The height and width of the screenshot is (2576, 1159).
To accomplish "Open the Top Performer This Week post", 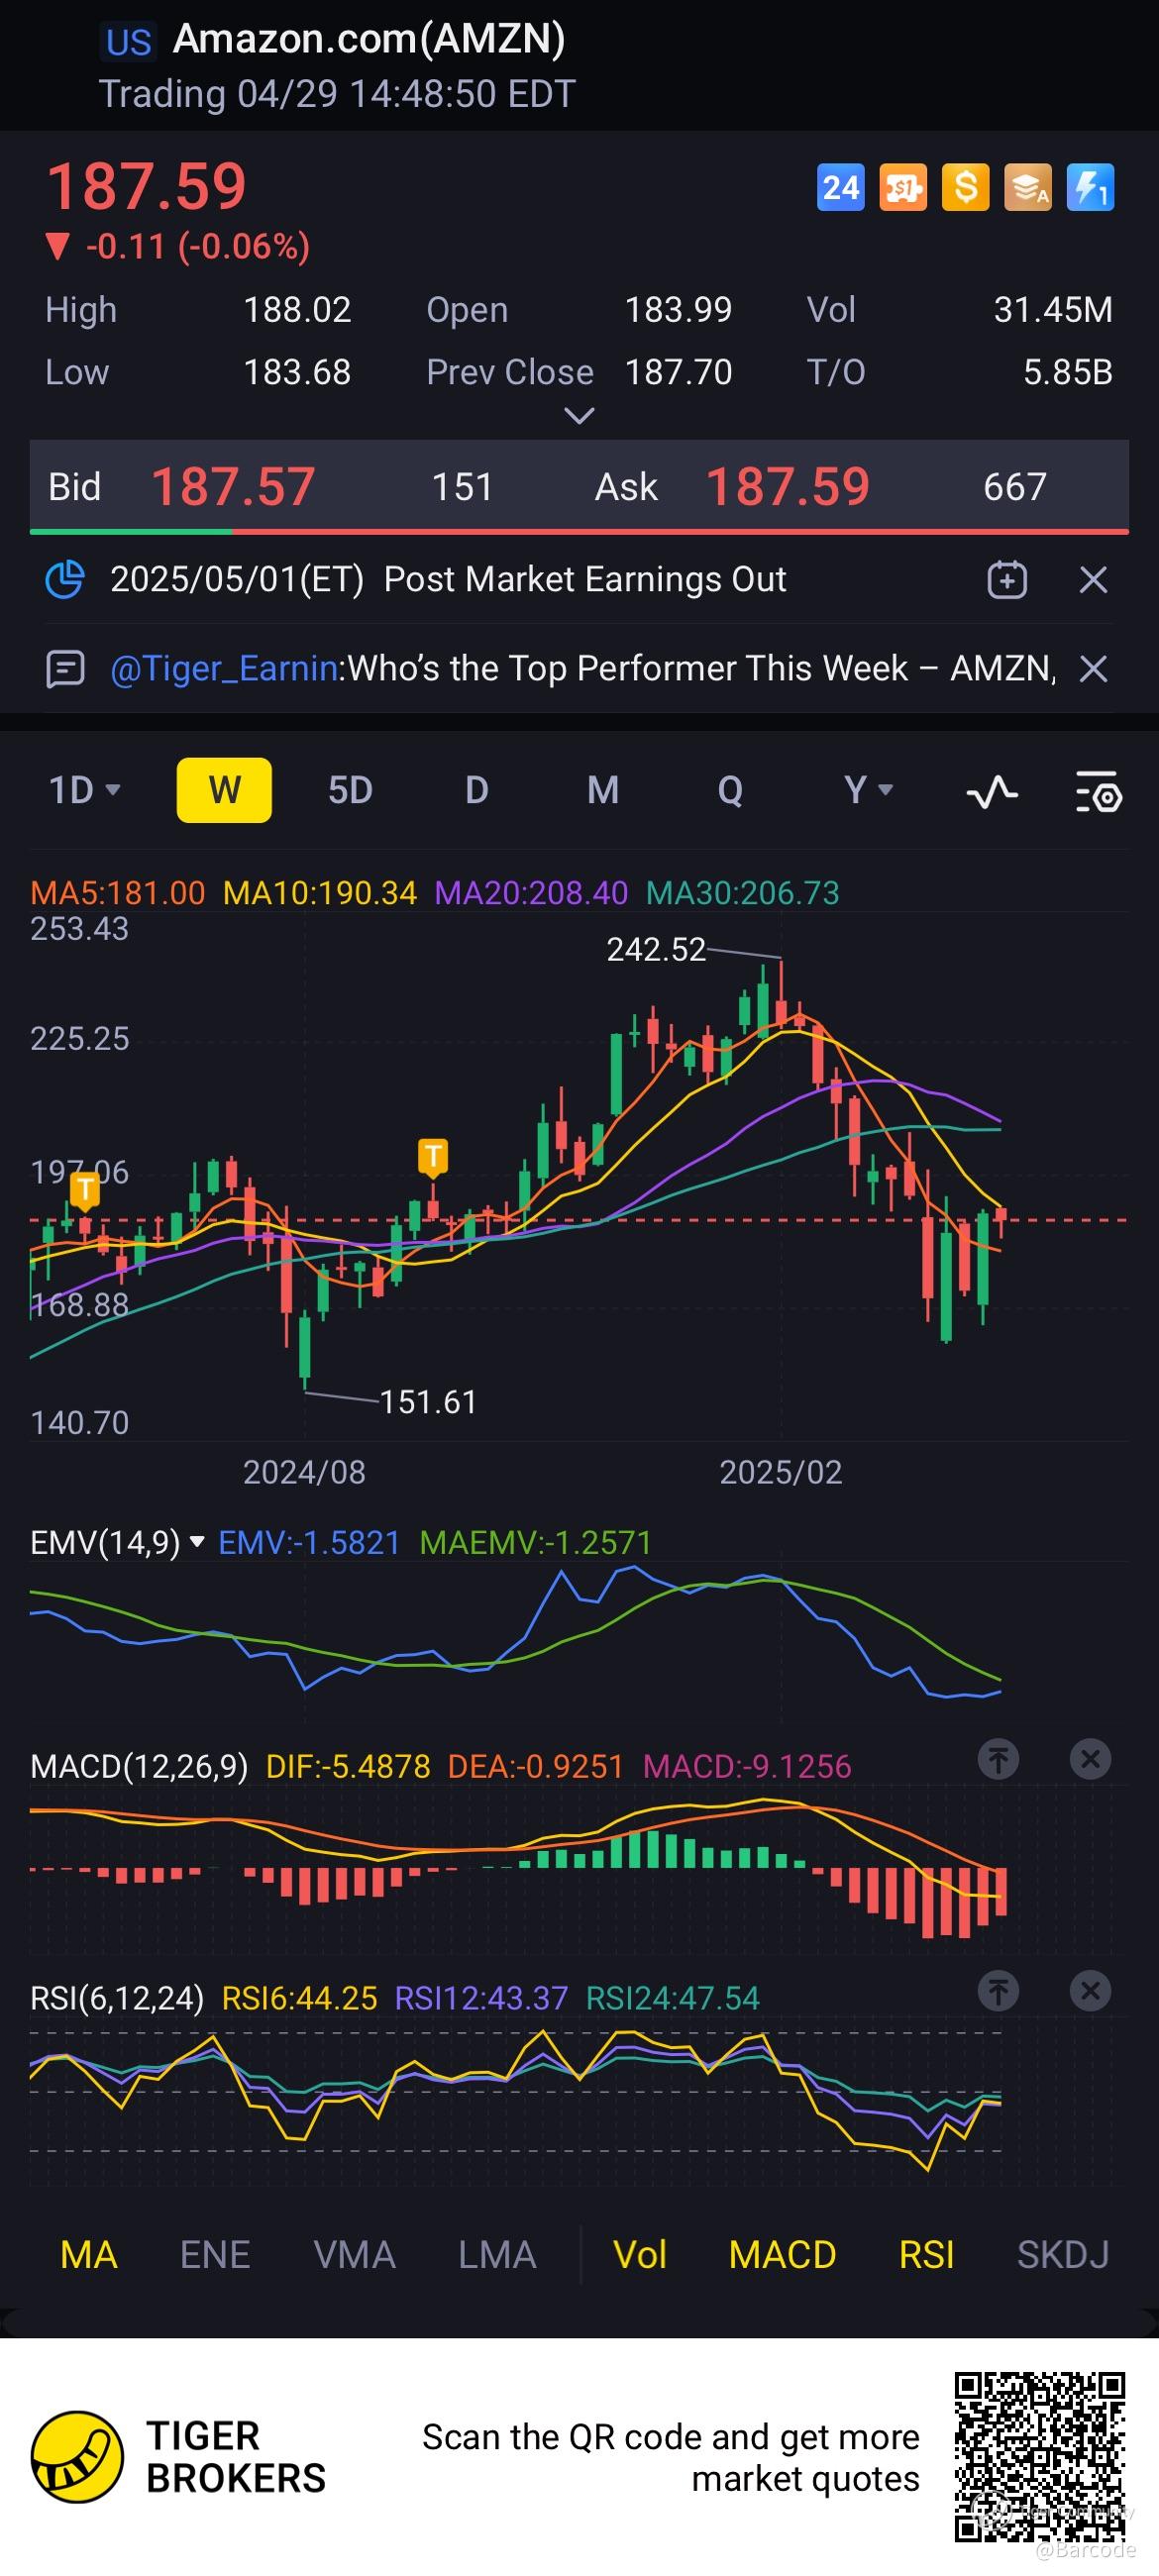I will tap(701, 668).
